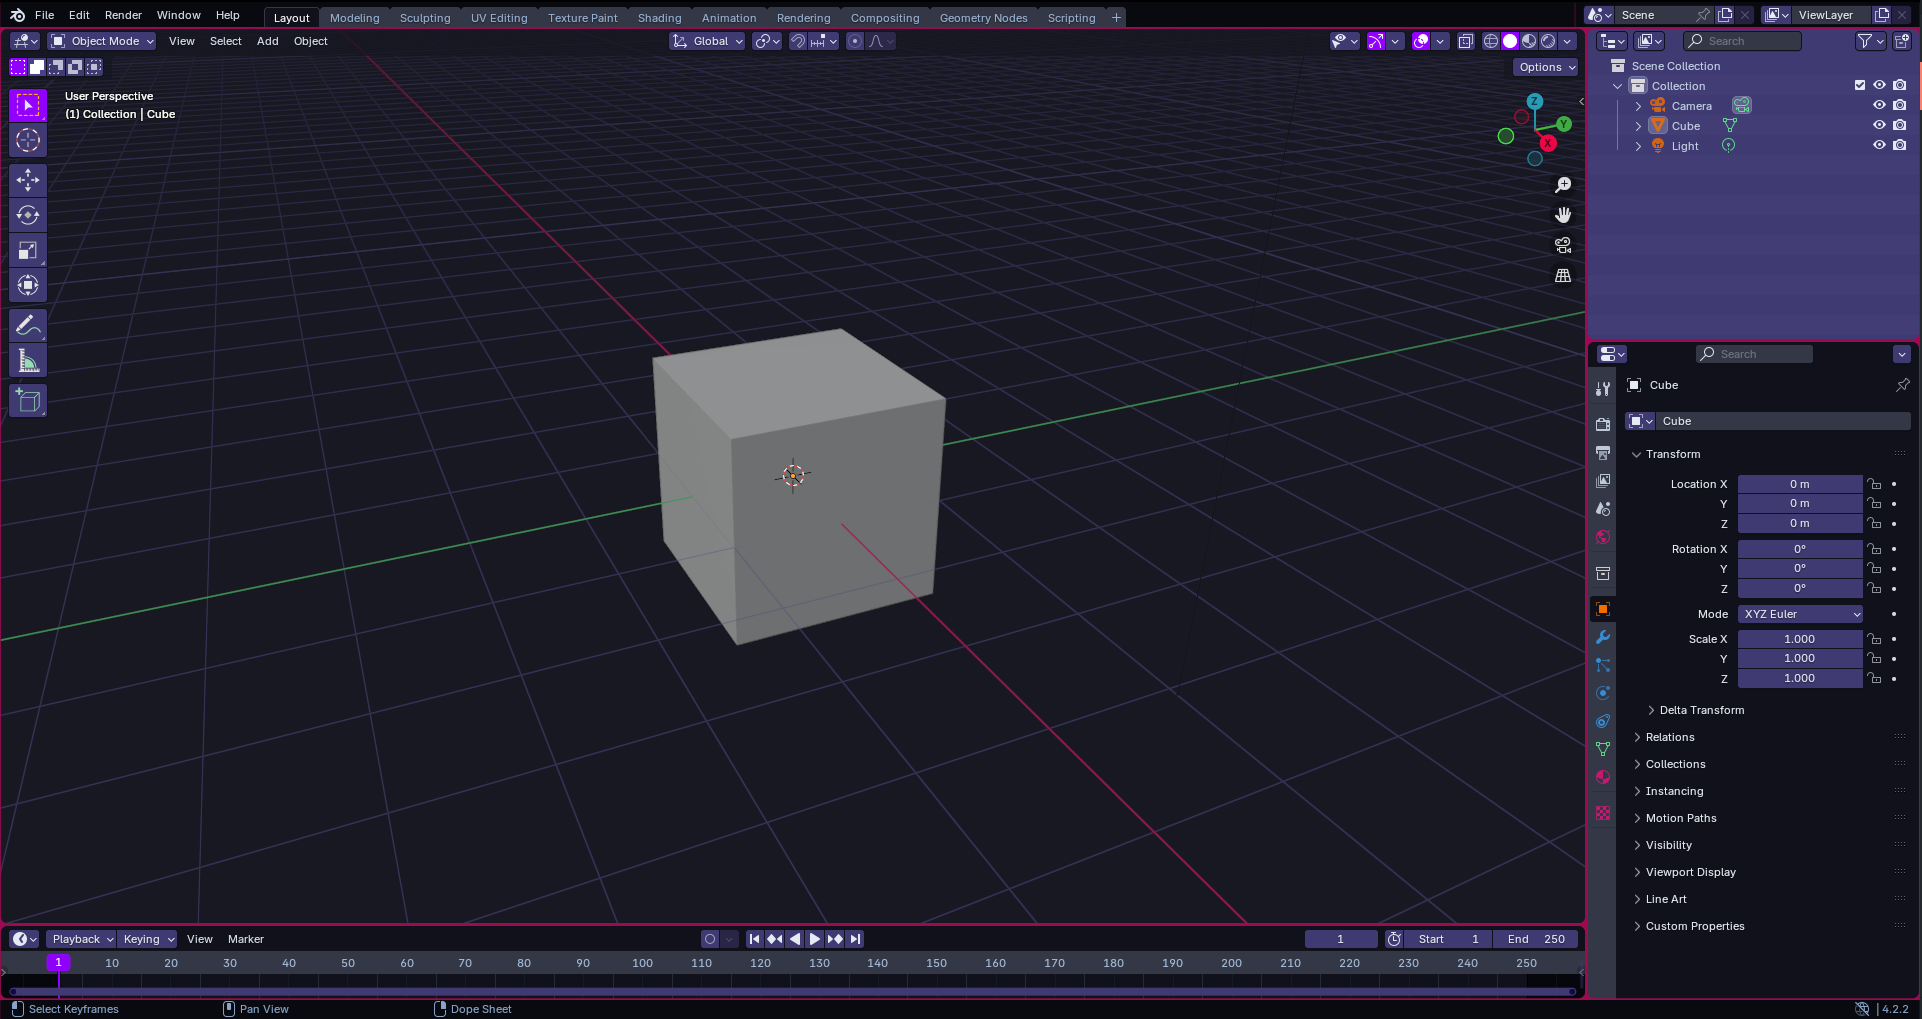Open the Particles properties tab
The image size is (1922, 1019).
1603,665
